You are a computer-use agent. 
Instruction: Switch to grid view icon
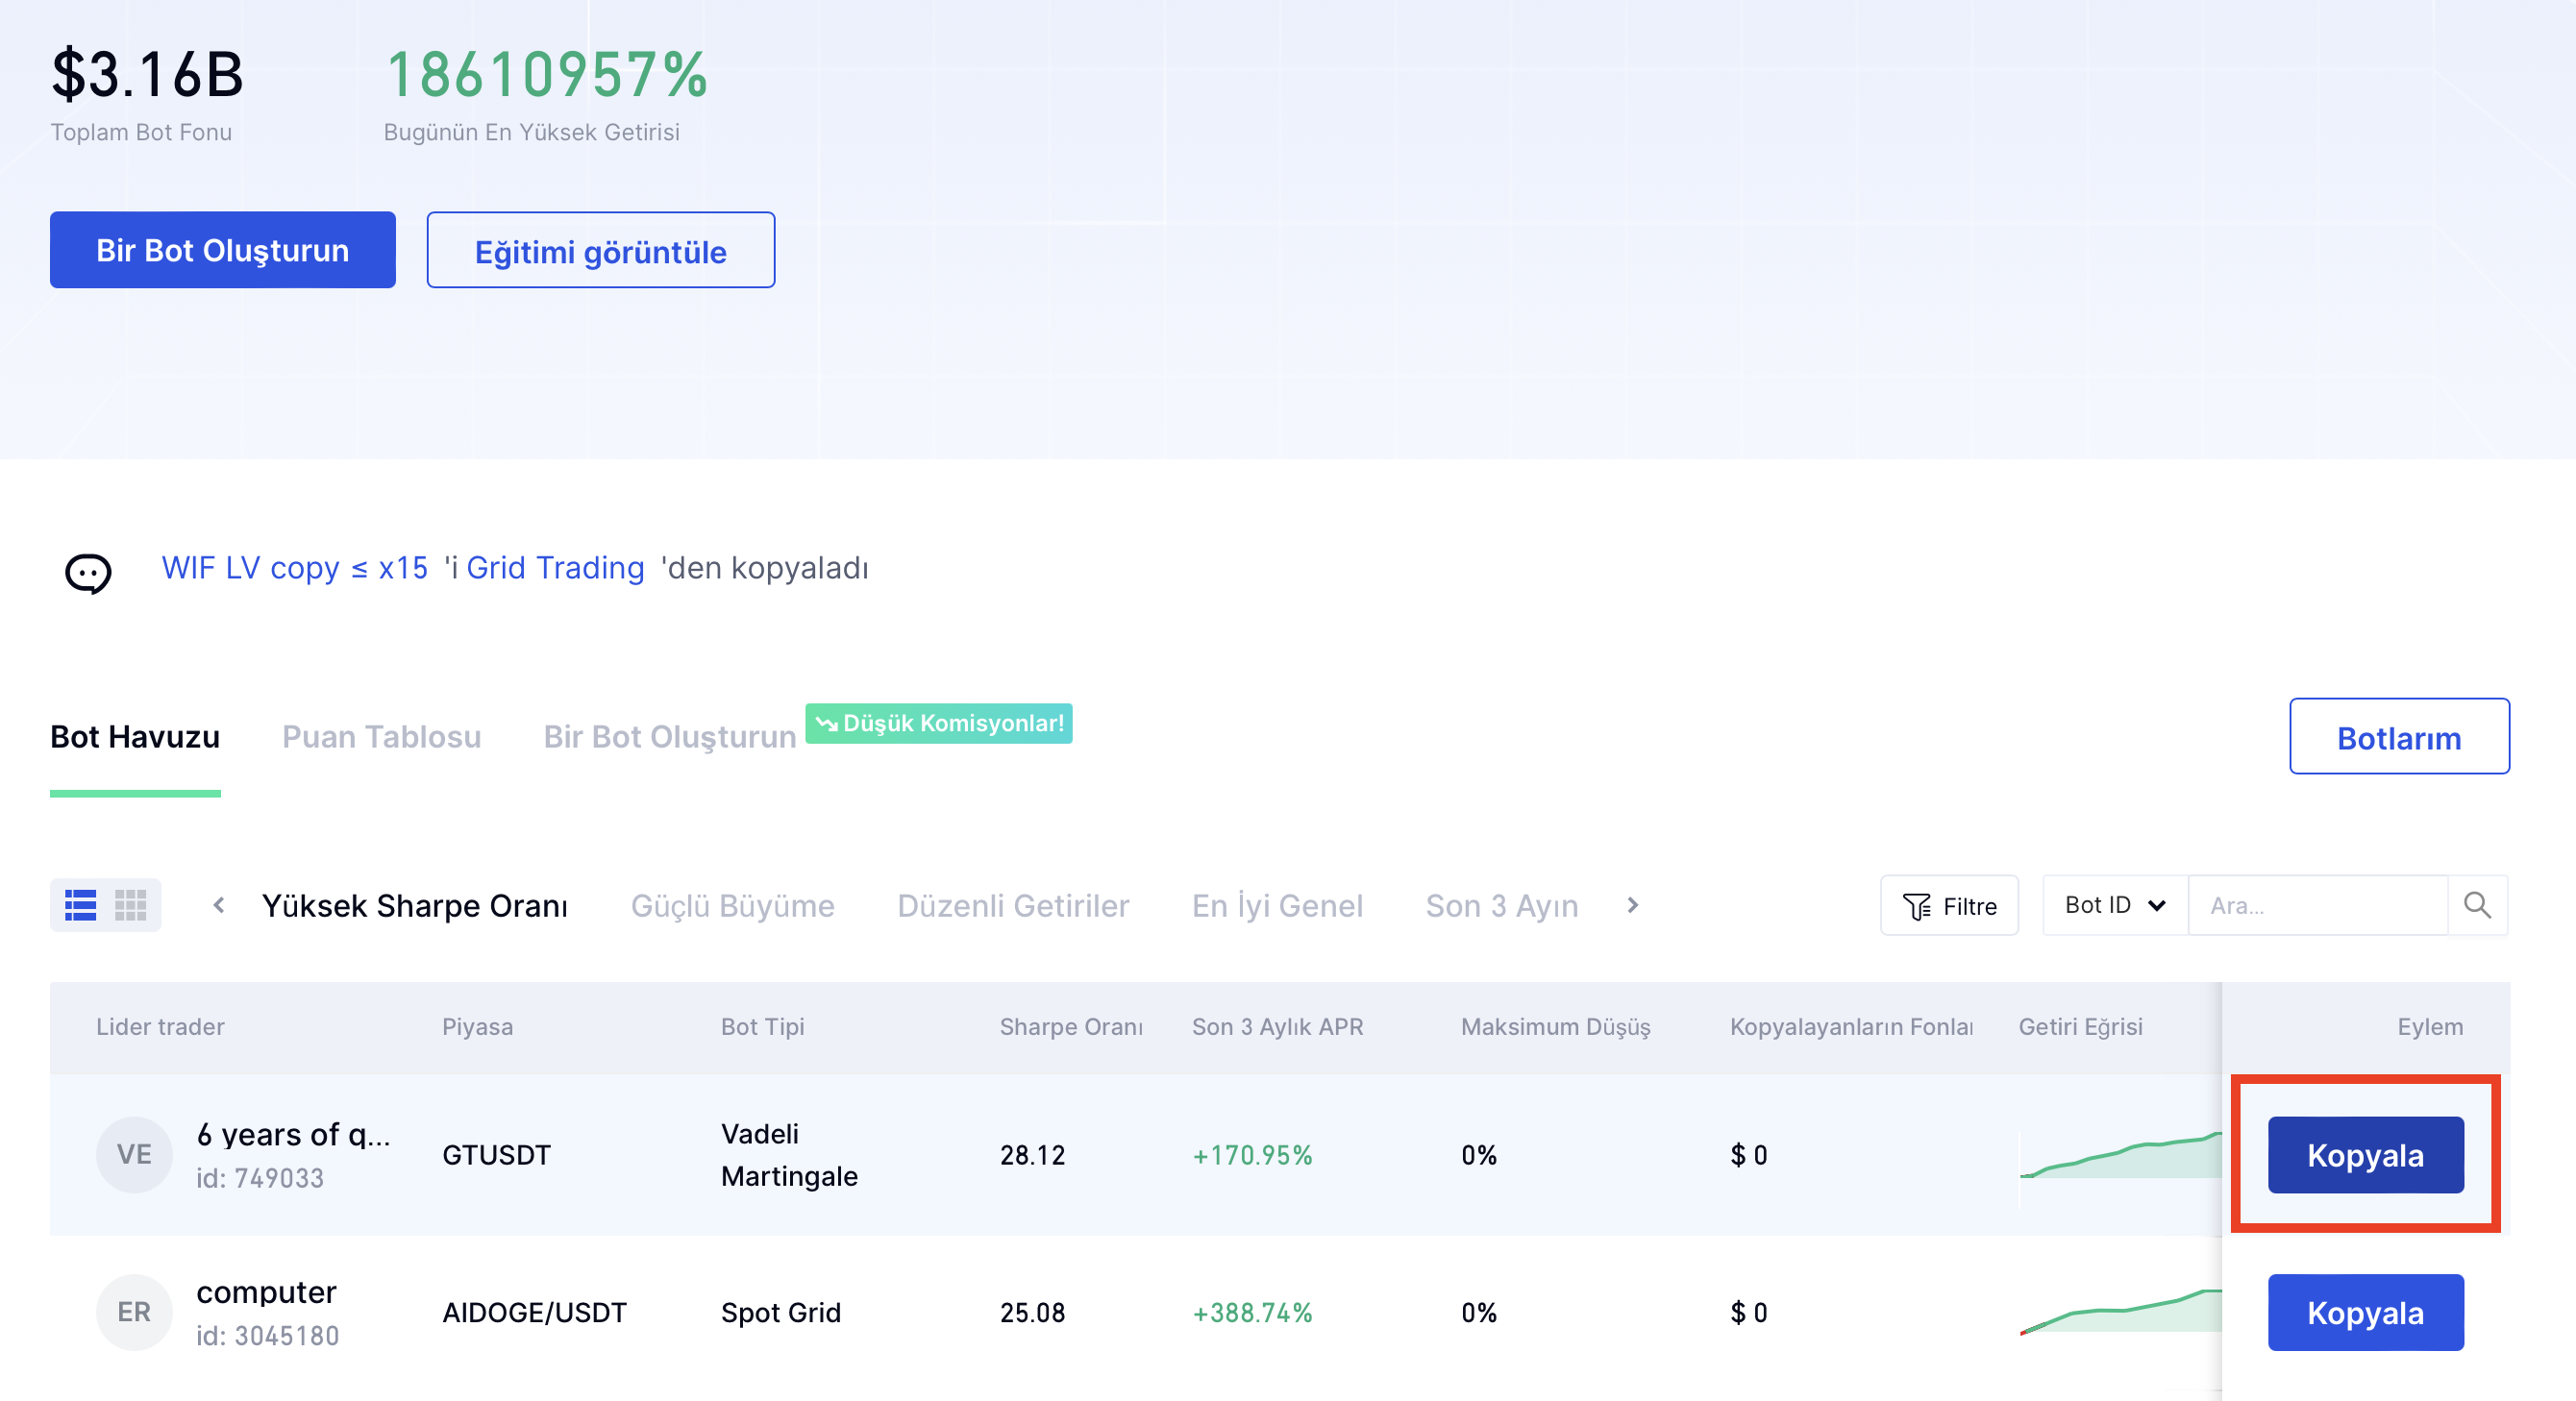[x=131, y=905]
